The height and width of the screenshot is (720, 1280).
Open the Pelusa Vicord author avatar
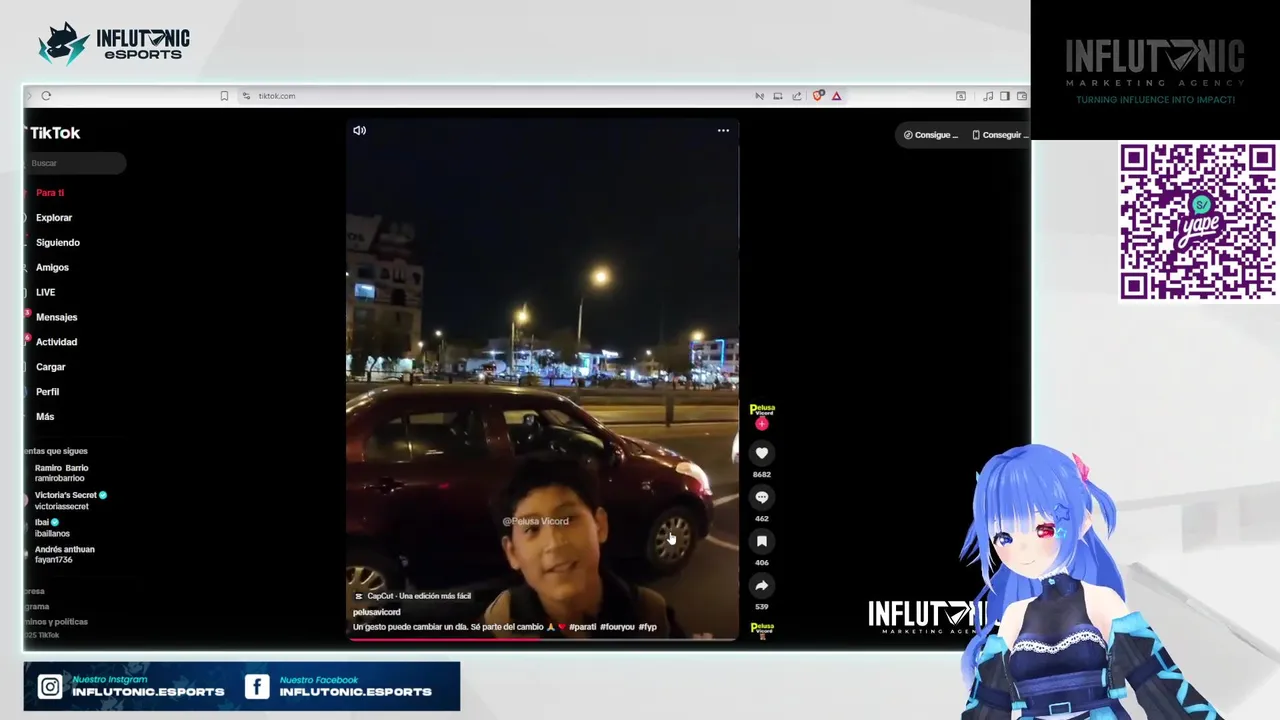762,410
